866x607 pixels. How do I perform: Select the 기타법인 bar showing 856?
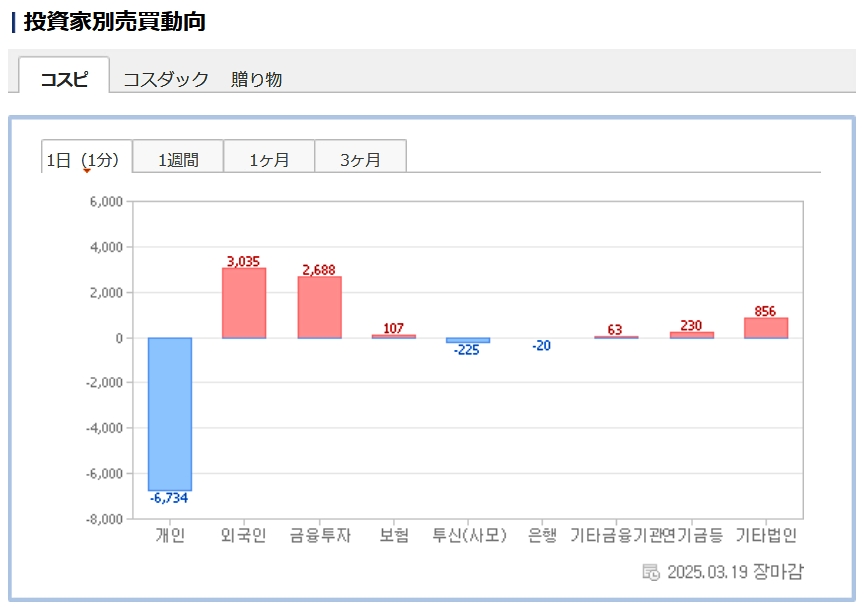coord(766,328)
